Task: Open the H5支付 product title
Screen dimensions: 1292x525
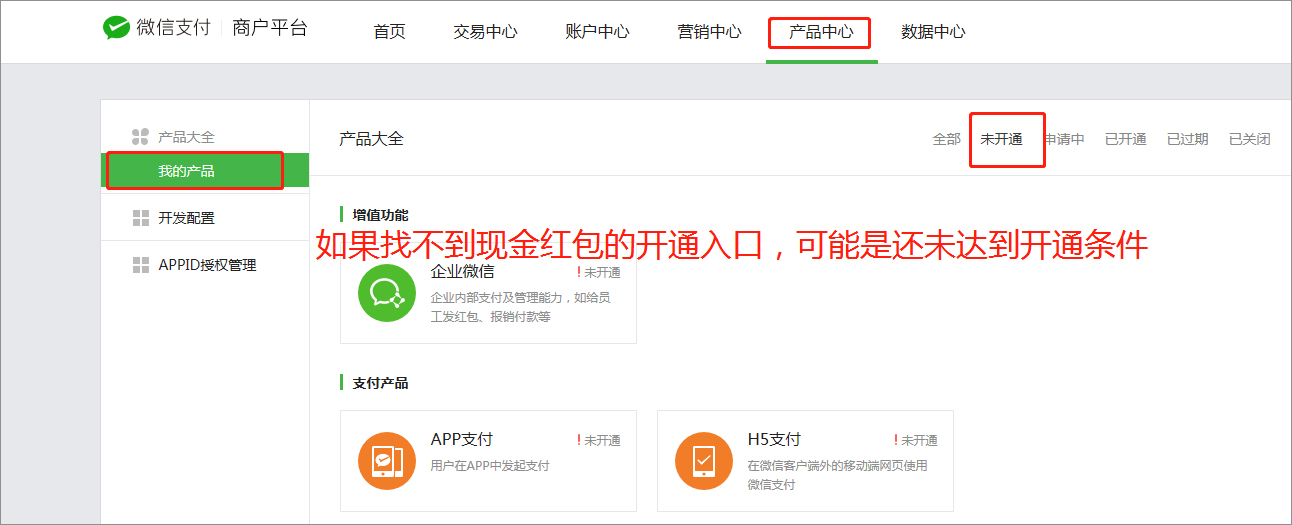Action: pos(774,439)
